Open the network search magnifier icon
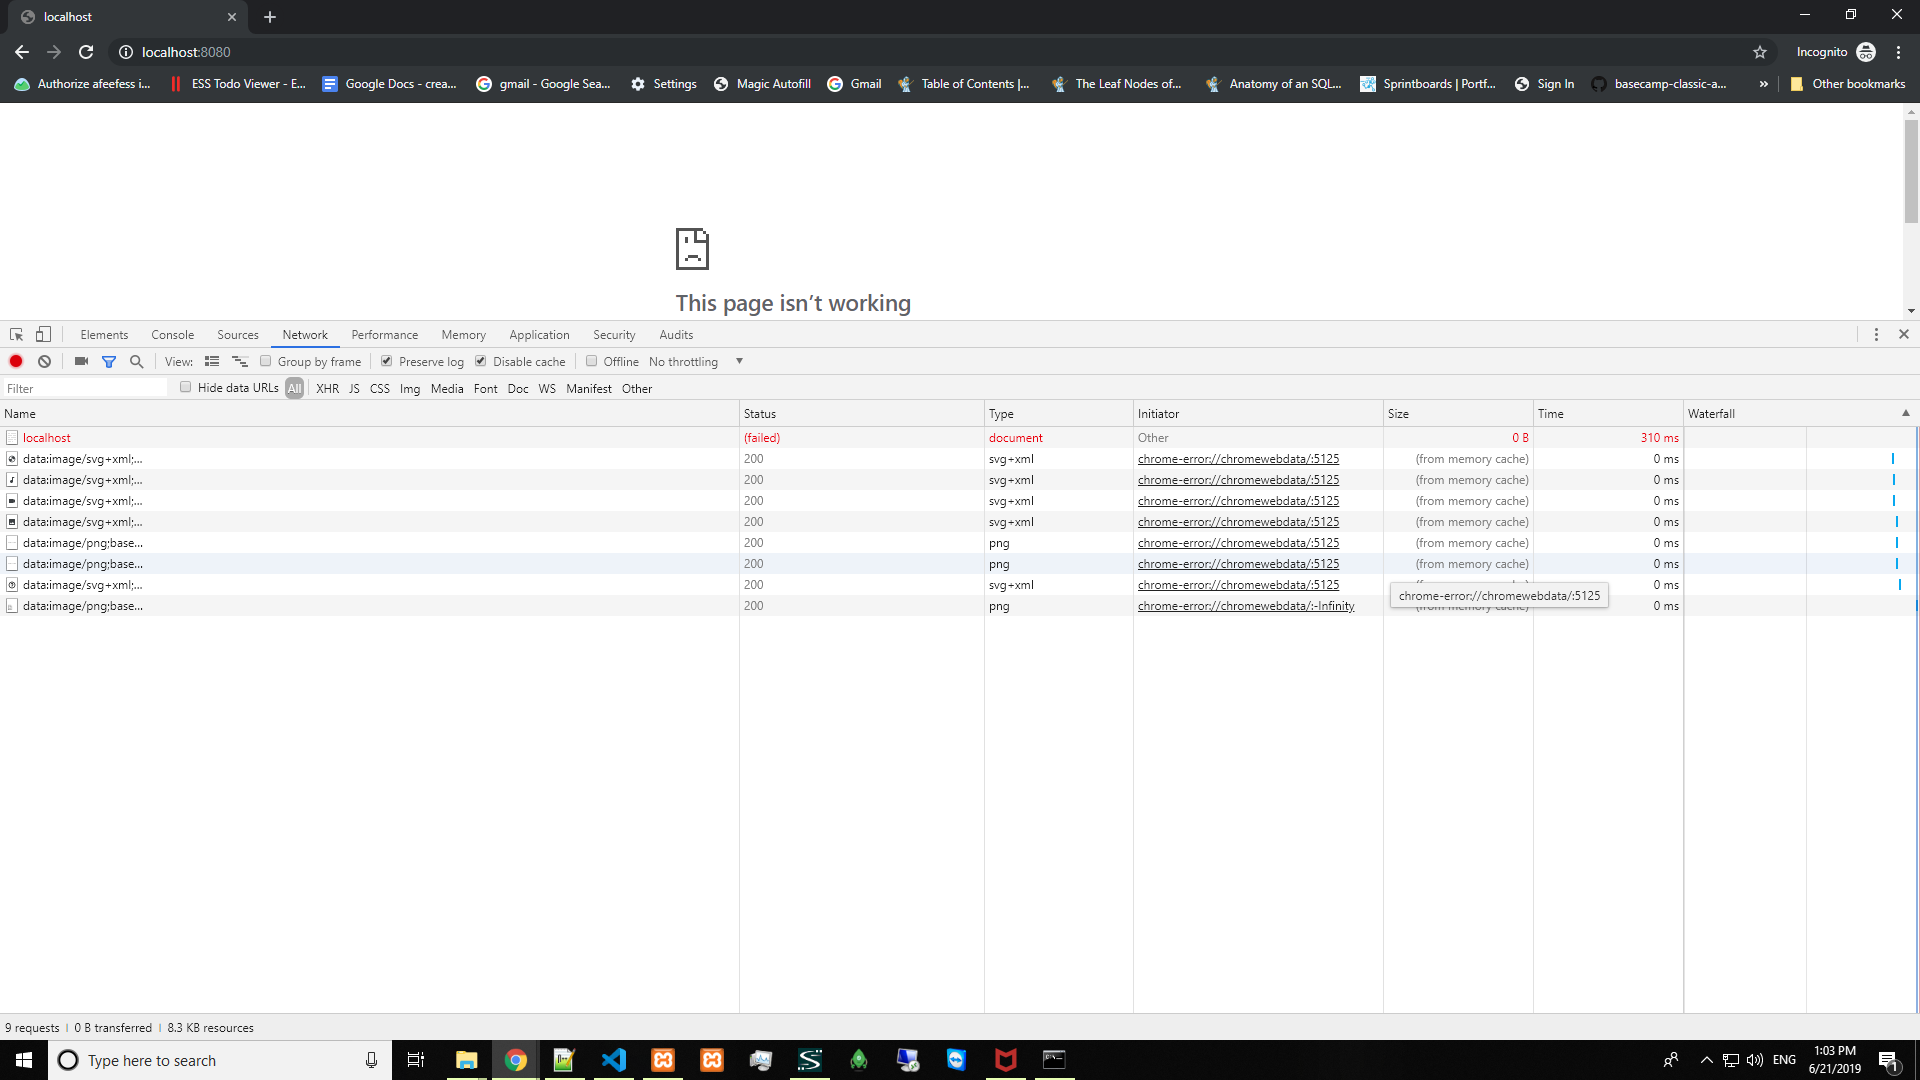Screen dimensions: 1920x1080 137,362
